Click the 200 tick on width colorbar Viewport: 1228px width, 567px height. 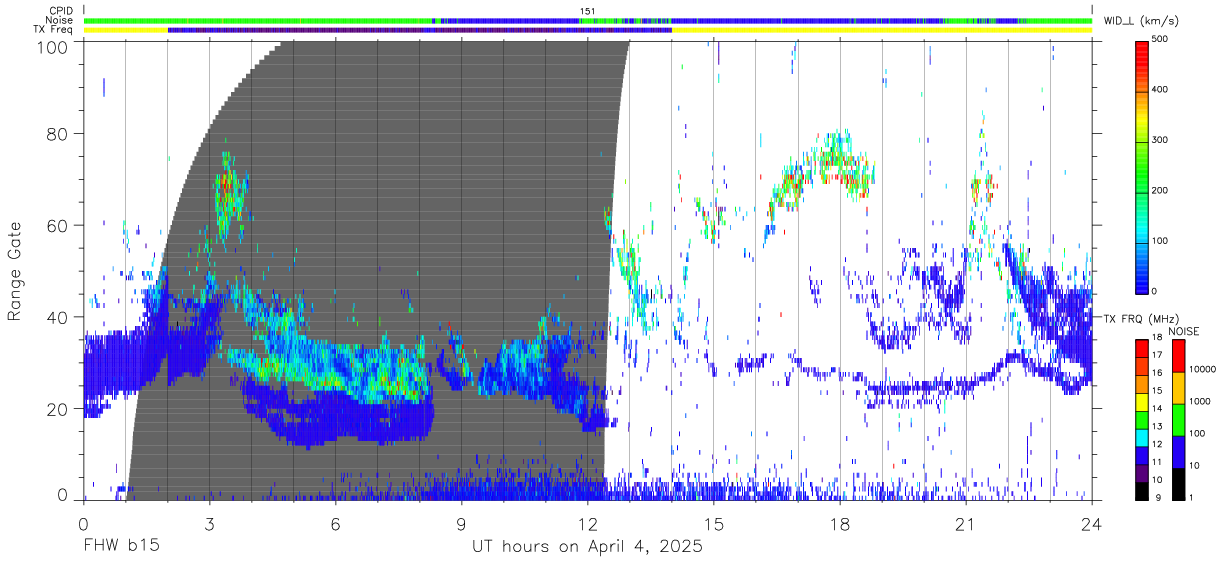point(1162,190)
